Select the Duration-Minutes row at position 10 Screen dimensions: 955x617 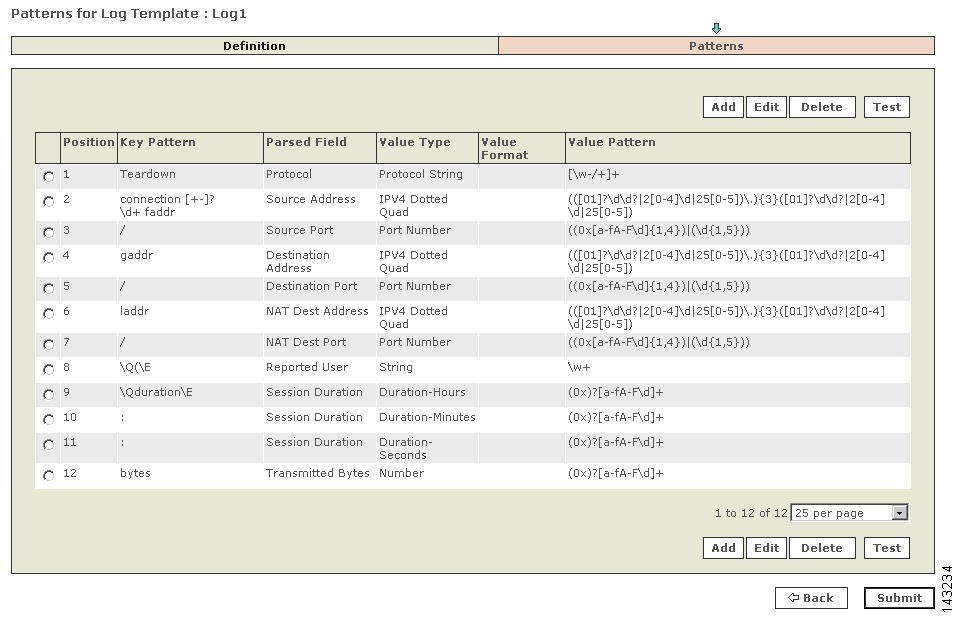coord(48,419)
